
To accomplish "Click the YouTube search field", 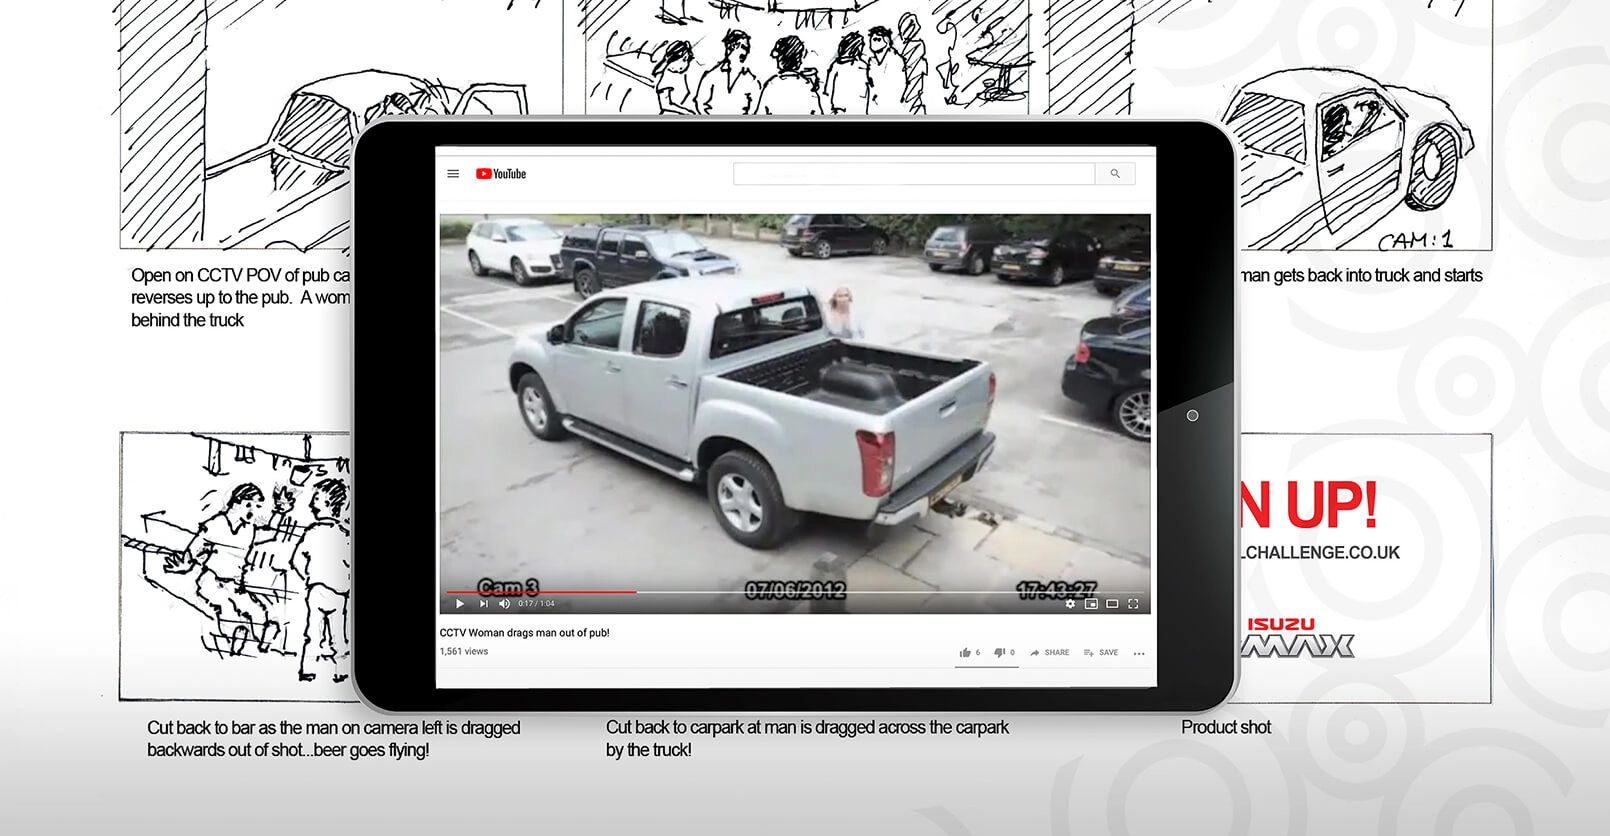I will [914, 174].
